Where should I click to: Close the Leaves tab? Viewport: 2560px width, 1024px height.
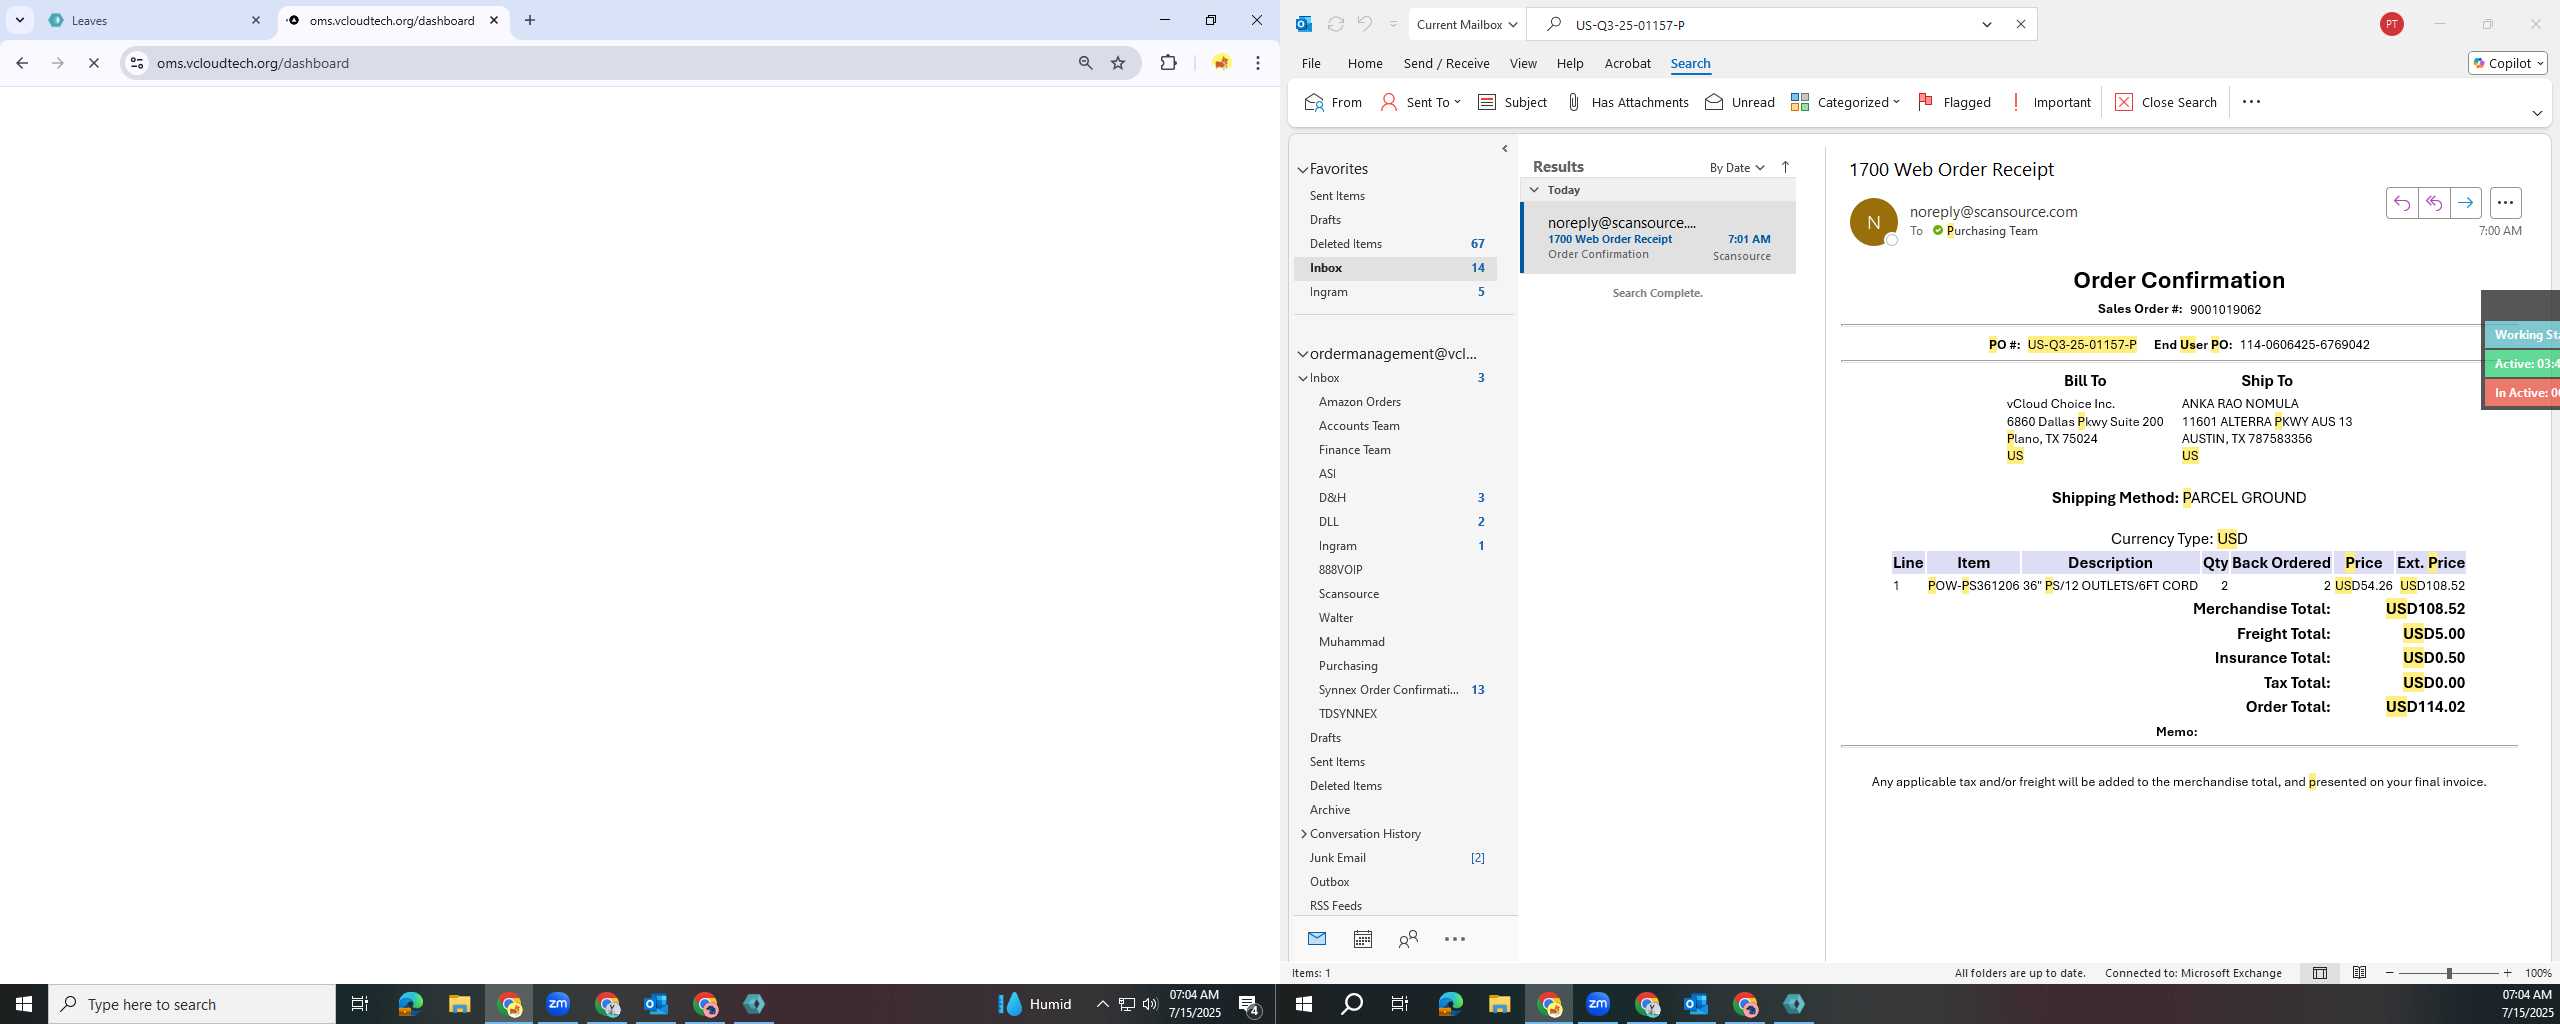256,20
